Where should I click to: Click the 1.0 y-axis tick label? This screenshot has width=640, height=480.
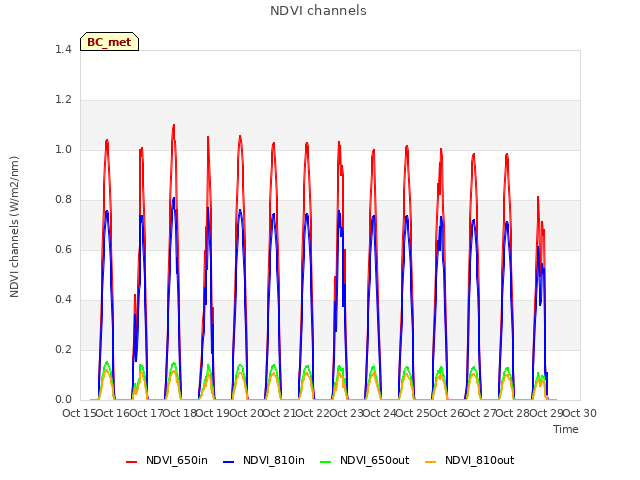pos(63,149)
